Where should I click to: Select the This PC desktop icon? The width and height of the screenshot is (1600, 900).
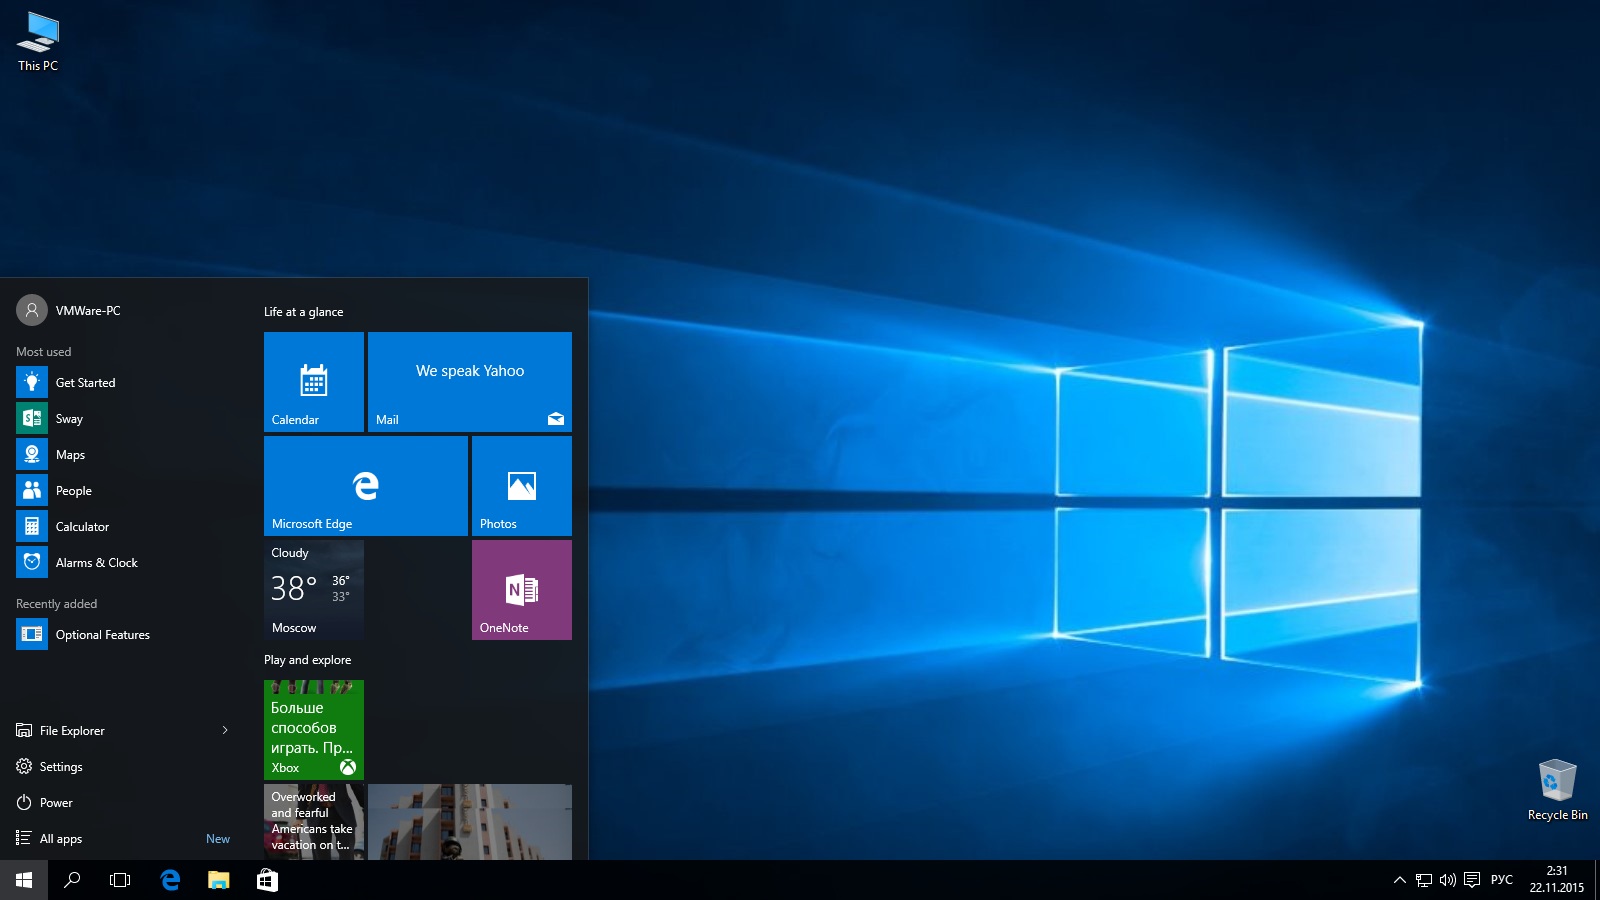point(38,42)
